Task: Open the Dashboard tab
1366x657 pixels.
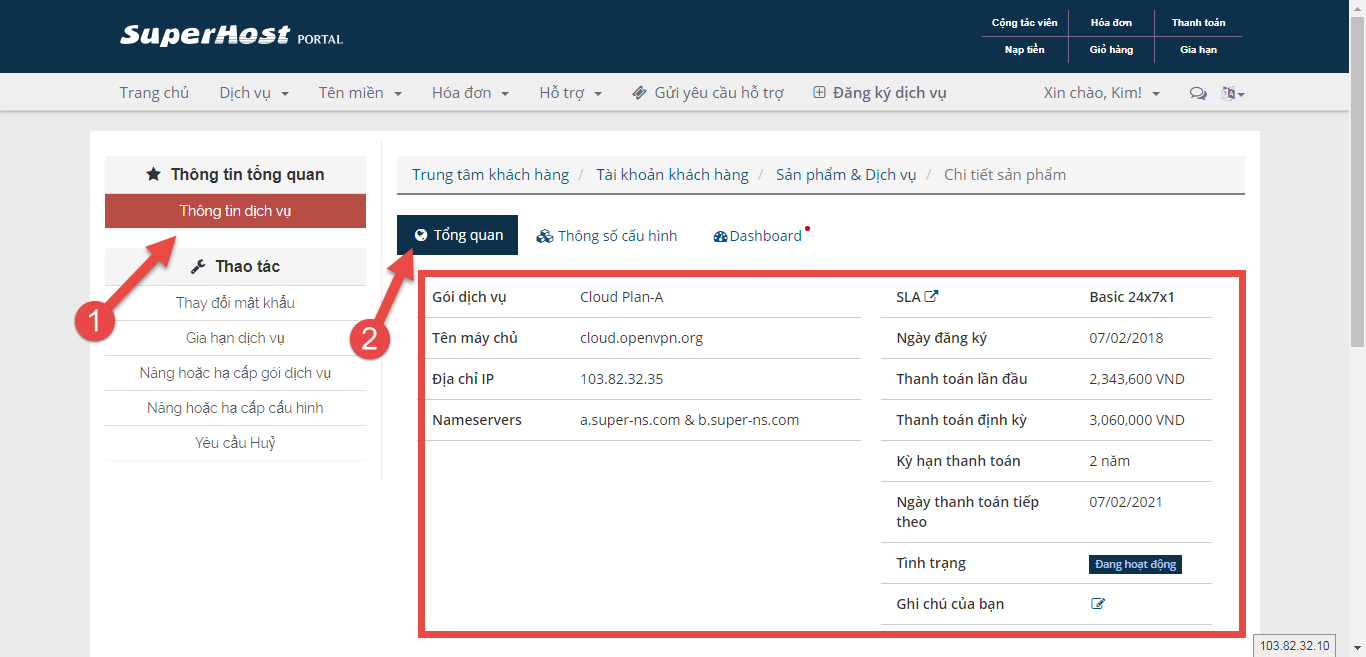Action: click(x=758, y=236)
